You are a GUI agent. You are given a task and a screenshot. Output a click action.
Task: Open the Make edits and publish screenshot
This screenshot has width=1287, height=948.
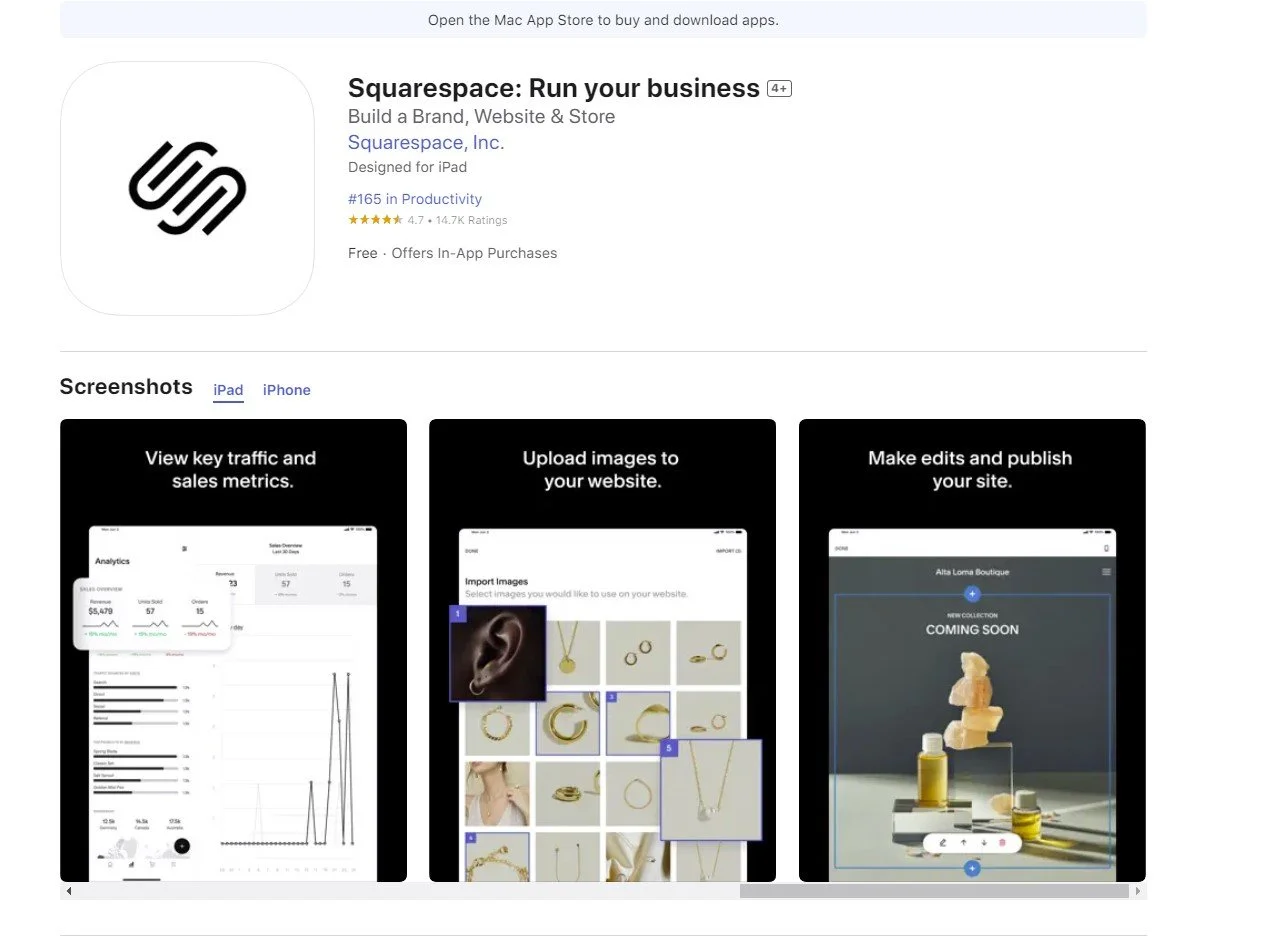click(x=972, y=650)
